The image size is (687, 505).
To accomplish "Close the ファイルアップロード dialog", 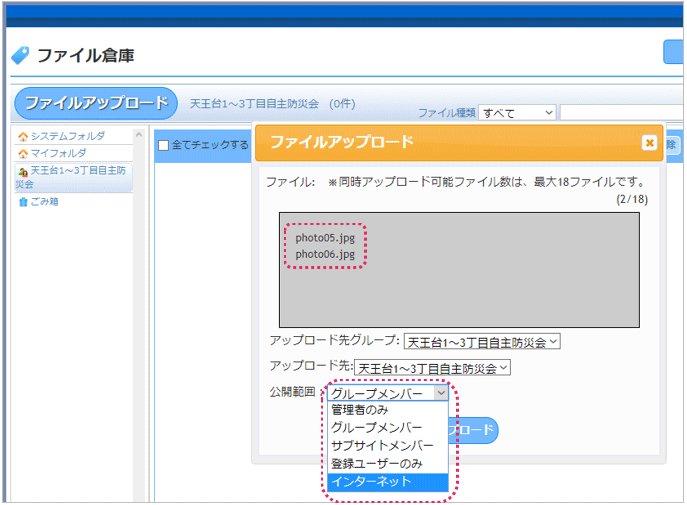I will [x=649, y=143].
